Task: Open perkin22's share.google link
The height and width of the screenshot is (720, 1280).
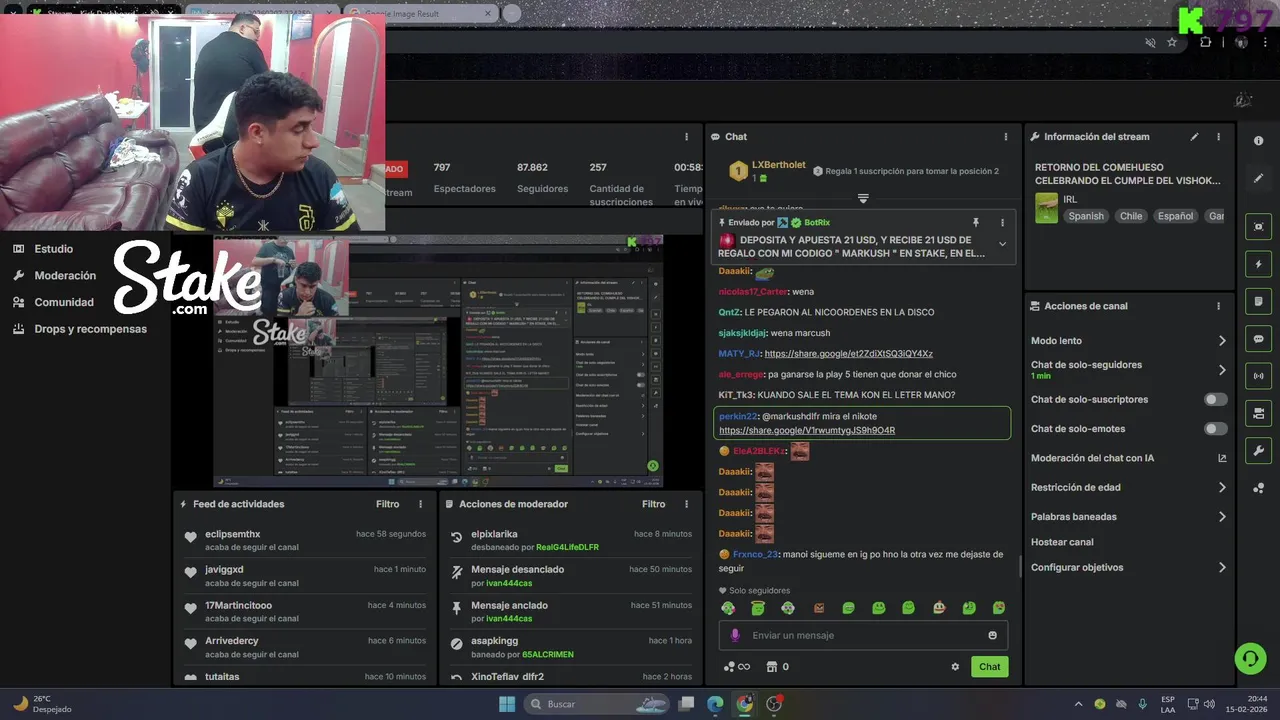Action: (807, 431)
